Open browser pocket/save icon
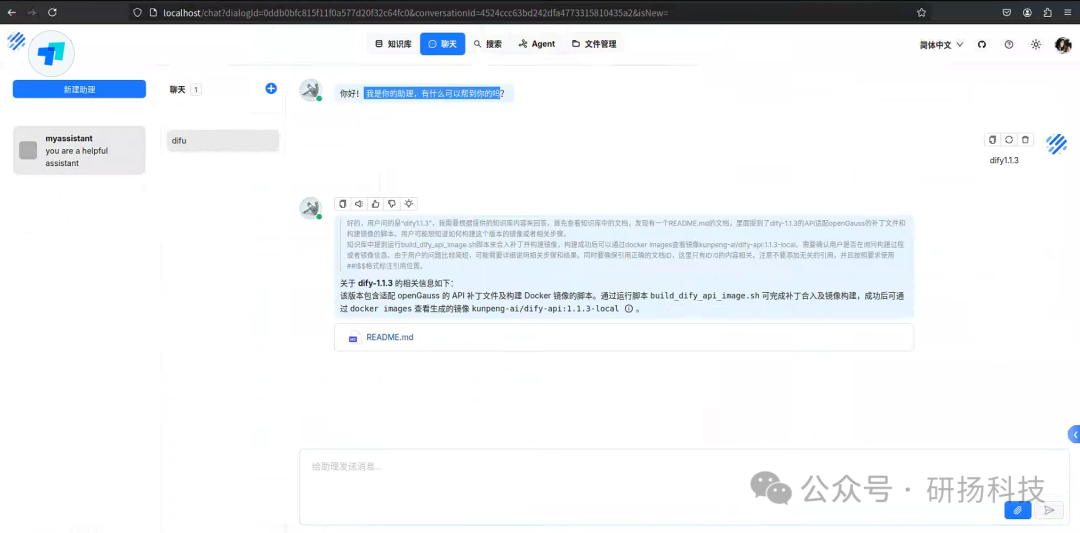Image resolution: width=1080 pixels, height=533 pixels. [x=1006, y=12]
